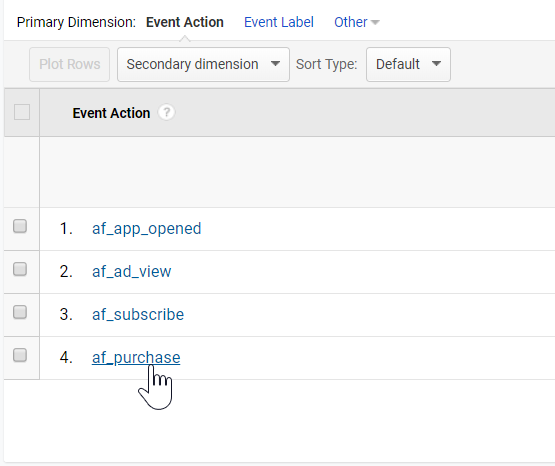Tick the checkbox for af_app_opened row
This screenshot has height=466, width=555.
tap(20, 226)
